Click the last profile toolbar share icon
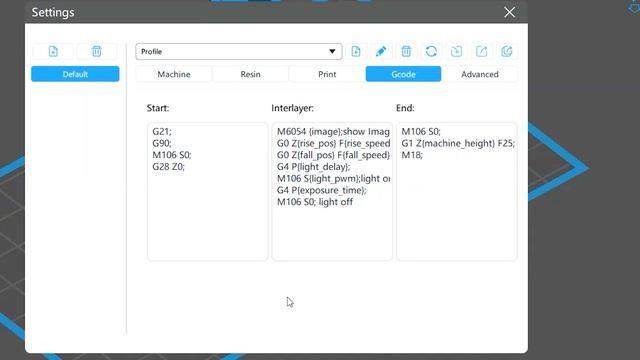 pos(507,51)
